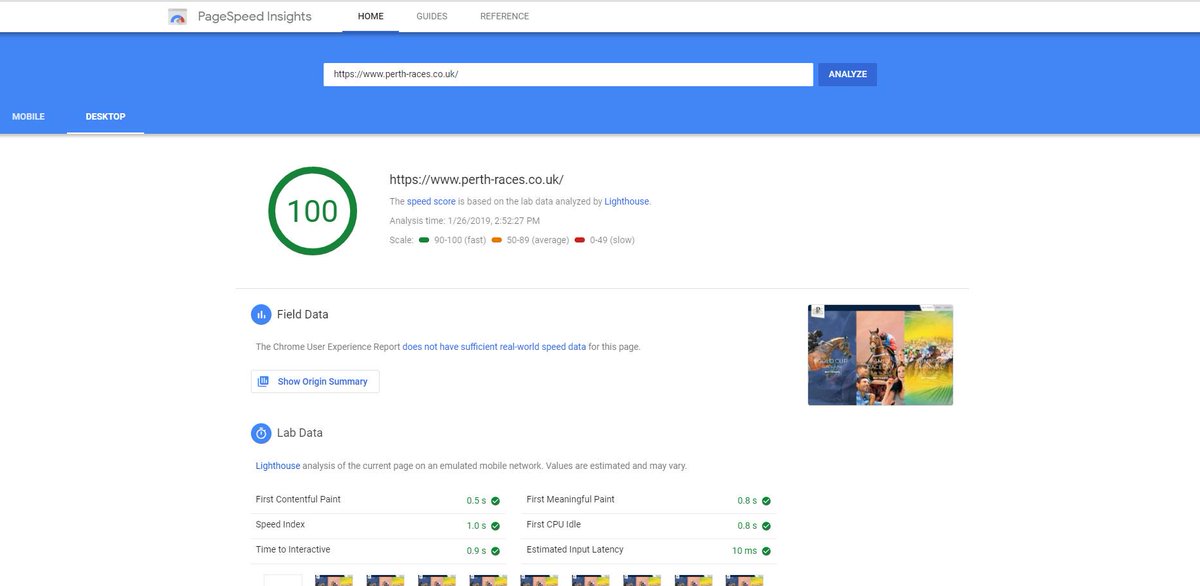Open the HOME tab

tap(371, 17)
